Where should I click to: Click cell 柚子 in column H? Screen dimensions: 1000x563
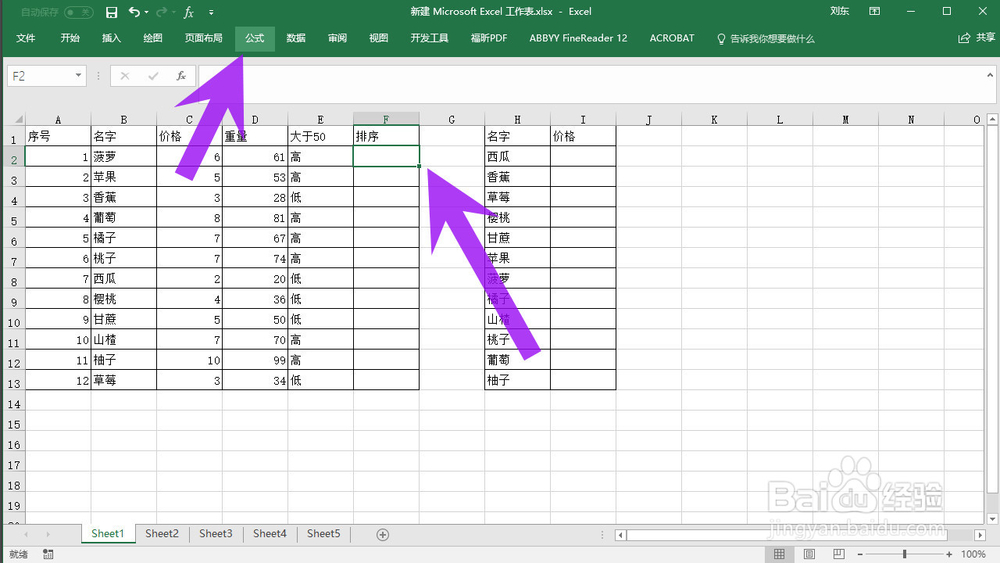pyautogui.click(x=517, y=381)
